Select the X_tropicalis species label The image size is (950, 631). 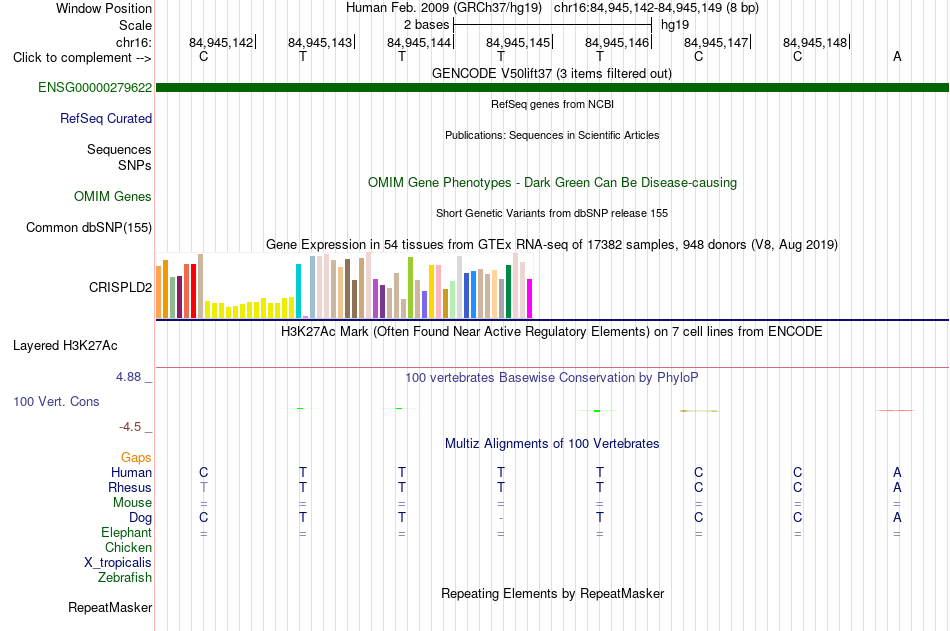pos(118,563)
